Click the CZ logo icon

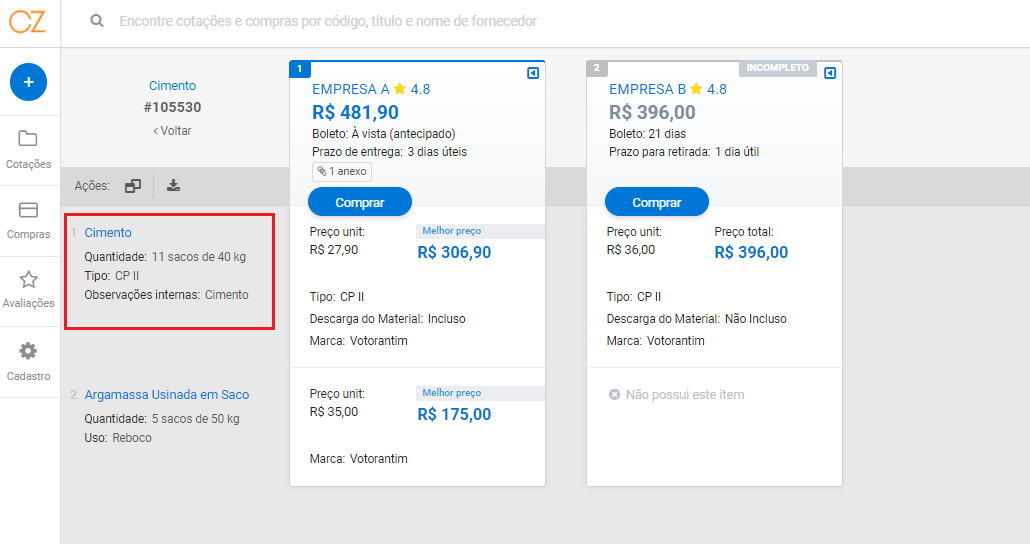point(28,22)
